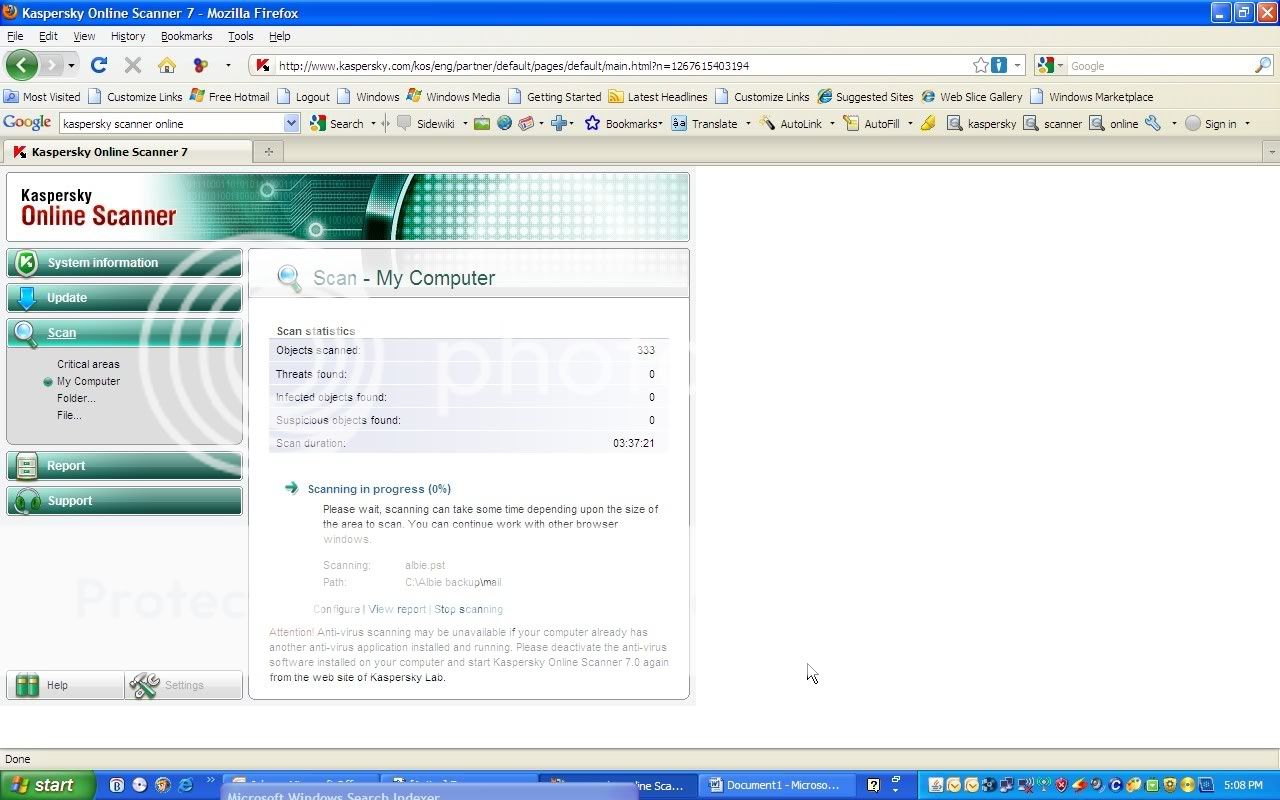The height and width of the screenshot is (800, 1280).
Task: Expand the Sign in dropdown arrow
Action: click(x=1247, y=124)
